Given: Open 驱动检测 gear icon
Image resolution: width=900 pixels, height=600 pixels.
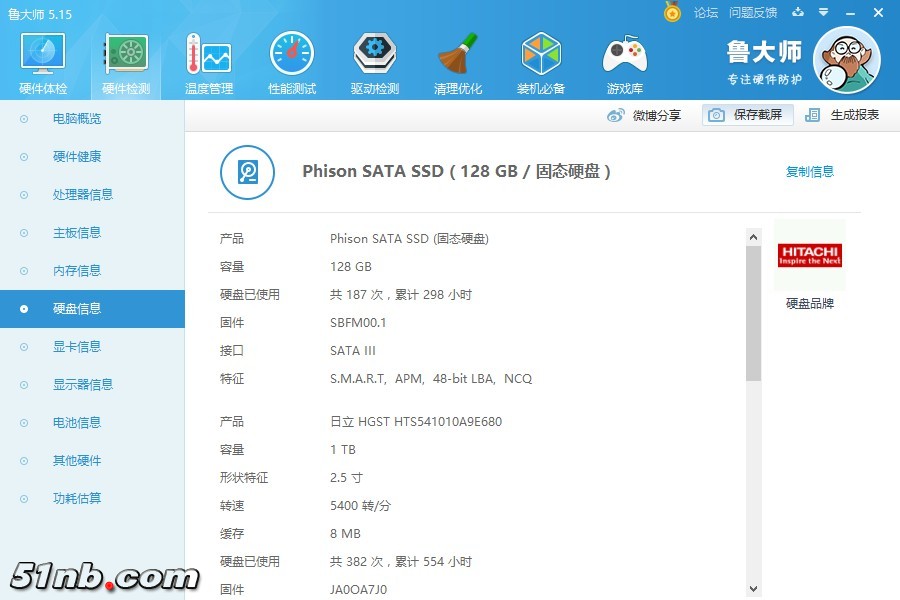Looking at the screenshot, I should pyautogui.click(x=375, y=62).
